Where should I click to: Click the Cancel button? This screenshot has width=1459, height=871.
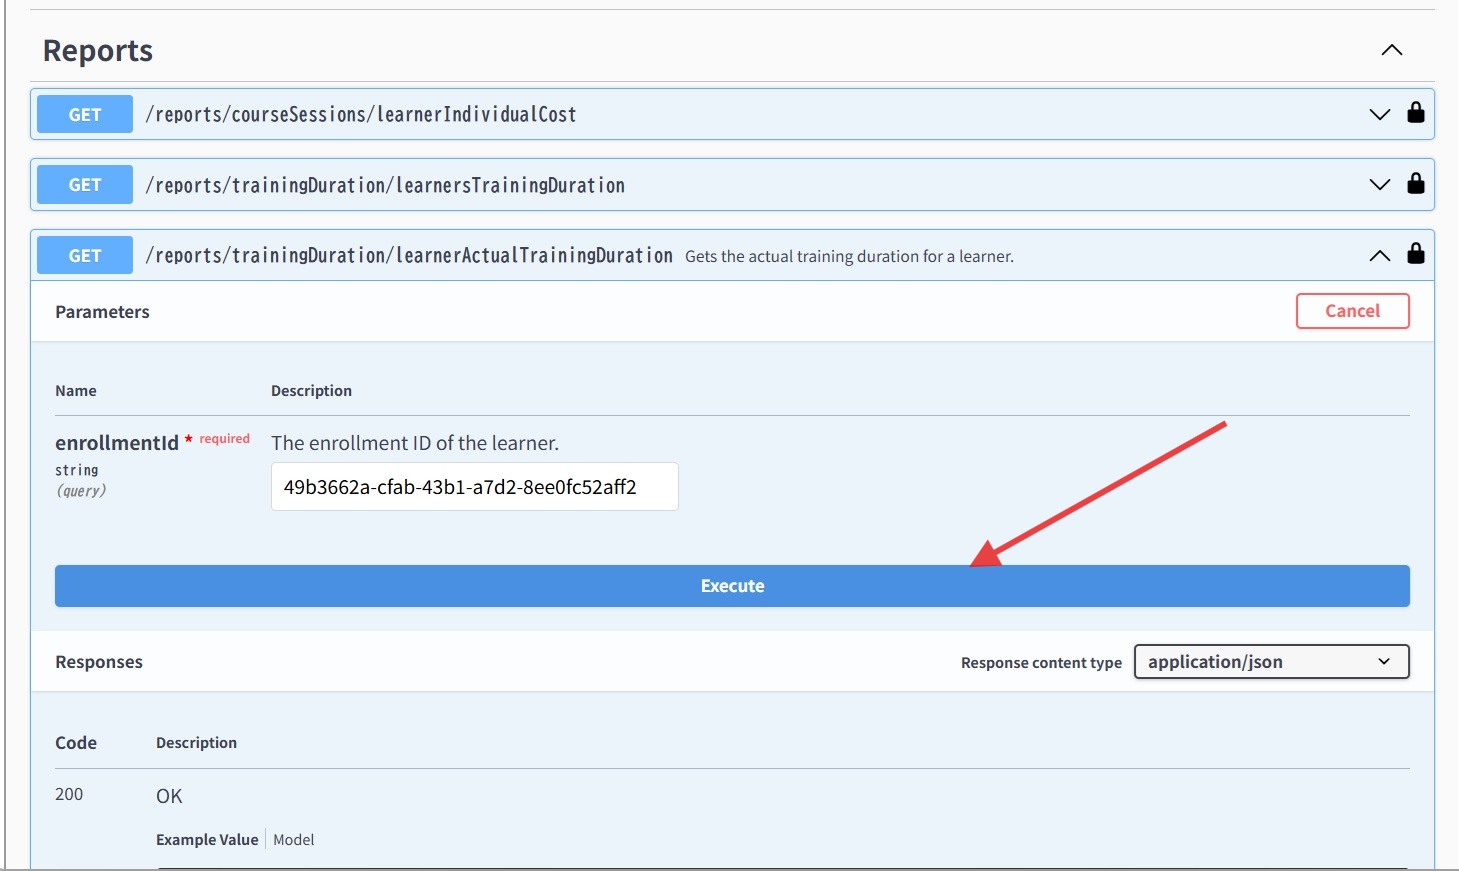click(1353, 311)
